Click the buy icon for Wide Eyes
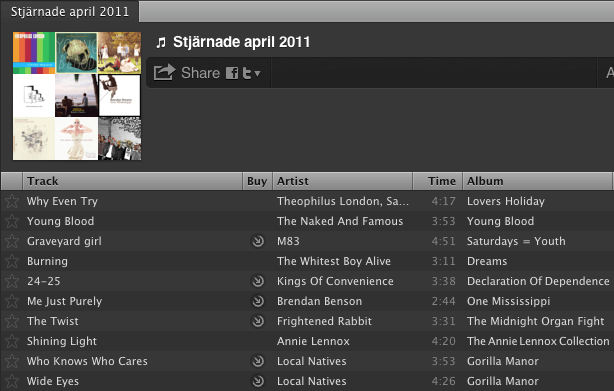Screen dimensions: 614x391 258,381
